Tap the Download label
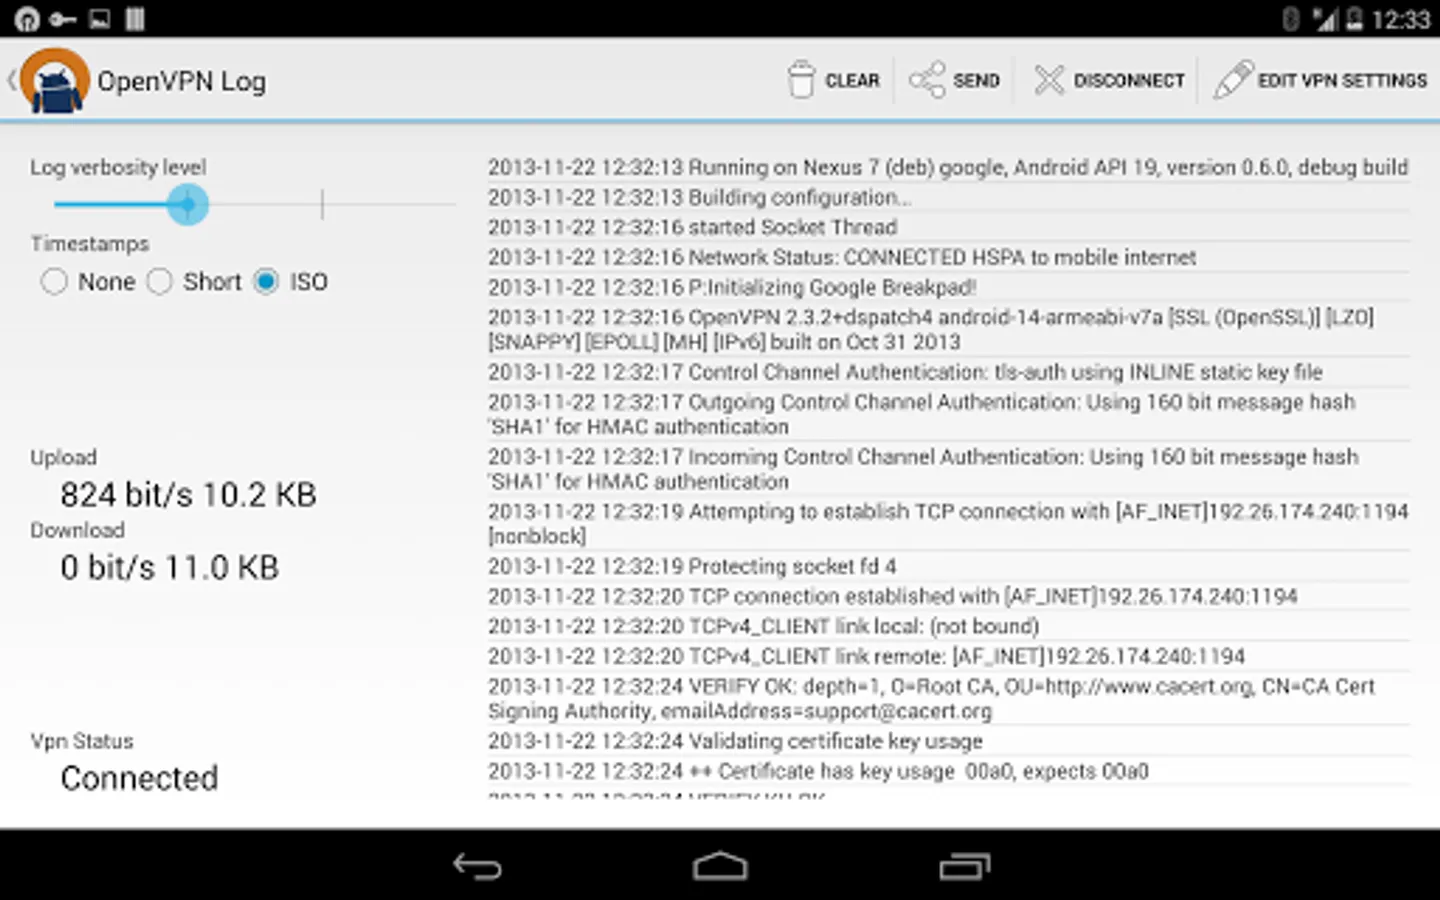The height and width of the screenshot is (900, 1440). 77,530
